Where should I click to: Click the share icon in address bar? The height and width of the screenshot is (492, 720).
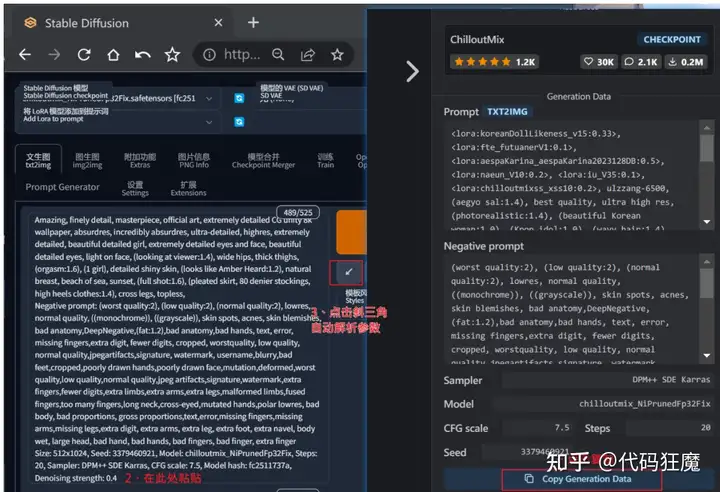coord(308,55)
